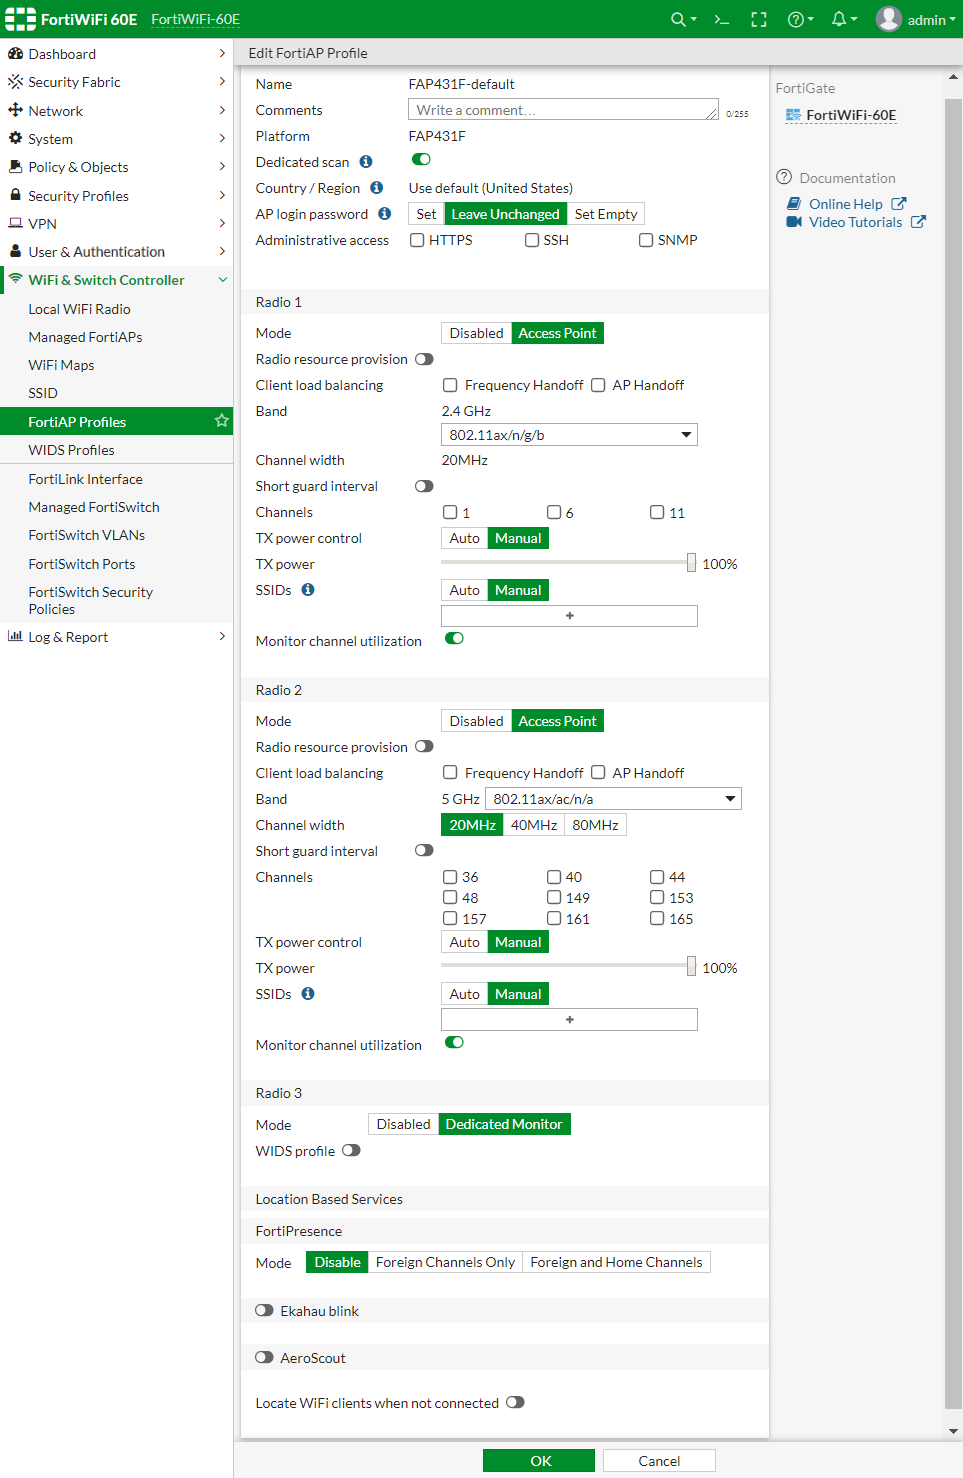Open WIDS Profiles menu item
The height and width of the screenshot is (1478, 963).
pyautogui.click(x=71, y=450)
